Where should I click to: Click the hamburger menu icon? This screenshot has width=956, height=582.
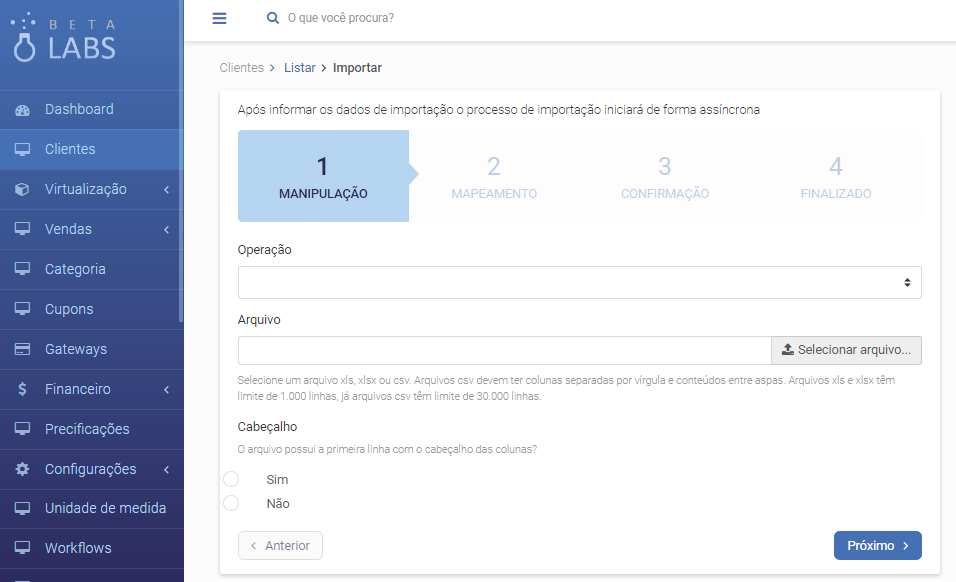tap(219, 18)
